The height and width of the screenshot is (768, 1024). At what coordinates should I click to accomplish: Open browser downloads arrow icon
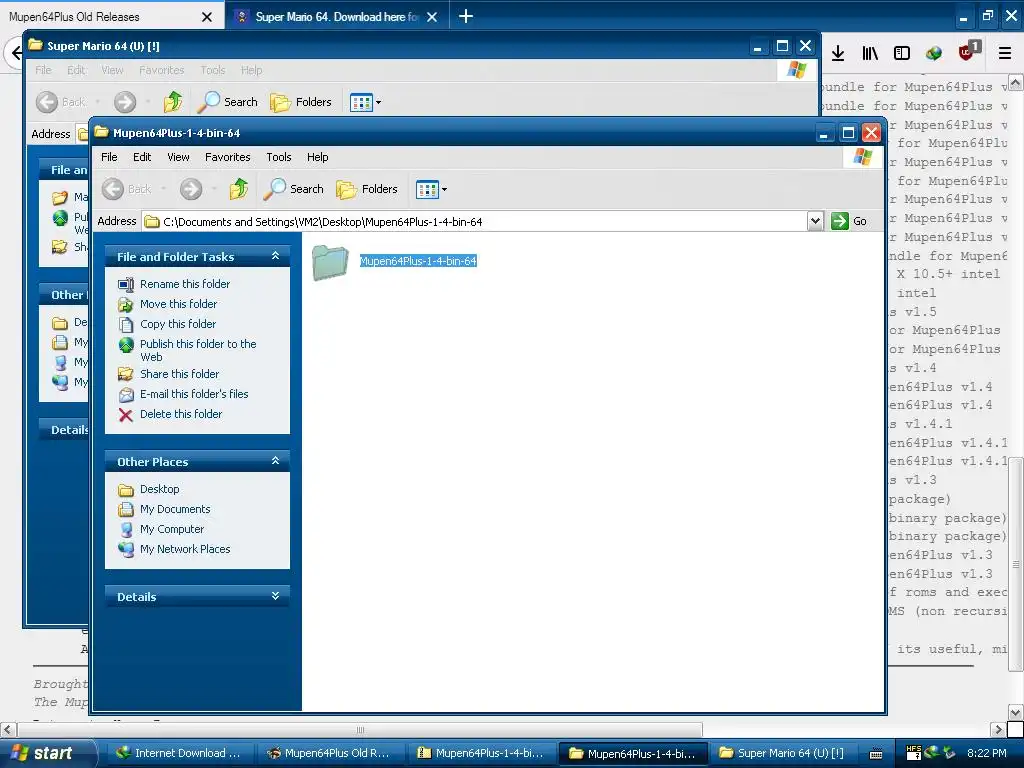point(838,54)
